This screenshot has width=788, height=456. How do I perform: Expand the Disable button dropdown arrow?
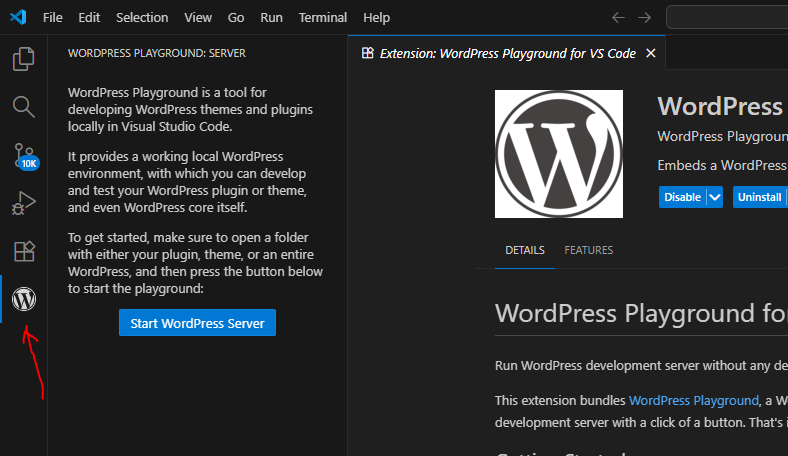click(x=714, y=197)
